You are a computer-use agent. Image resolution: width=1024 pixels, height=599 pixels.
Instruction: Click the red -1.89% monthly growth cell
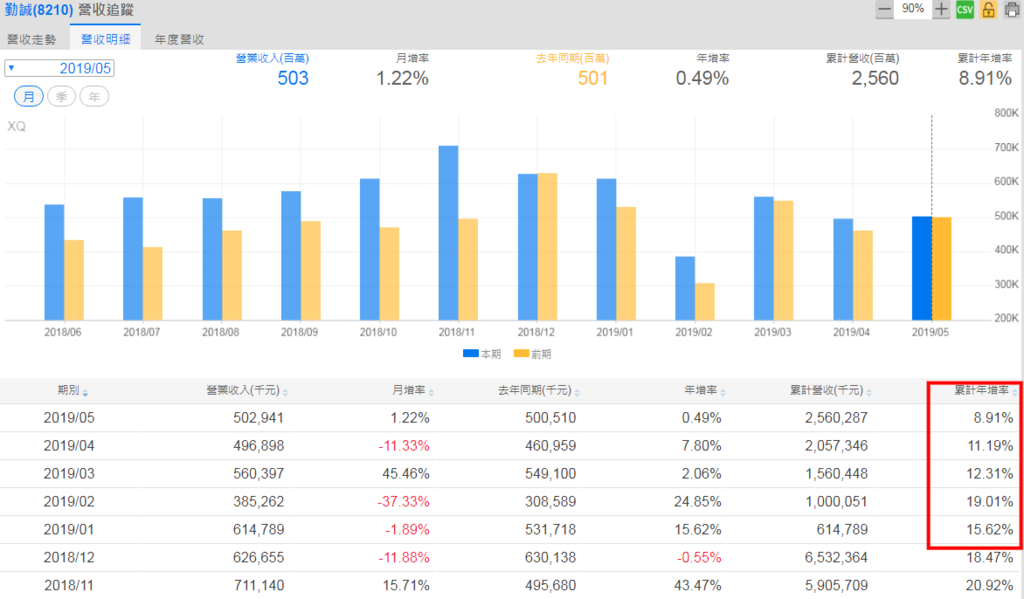click(x=408, y=530)
